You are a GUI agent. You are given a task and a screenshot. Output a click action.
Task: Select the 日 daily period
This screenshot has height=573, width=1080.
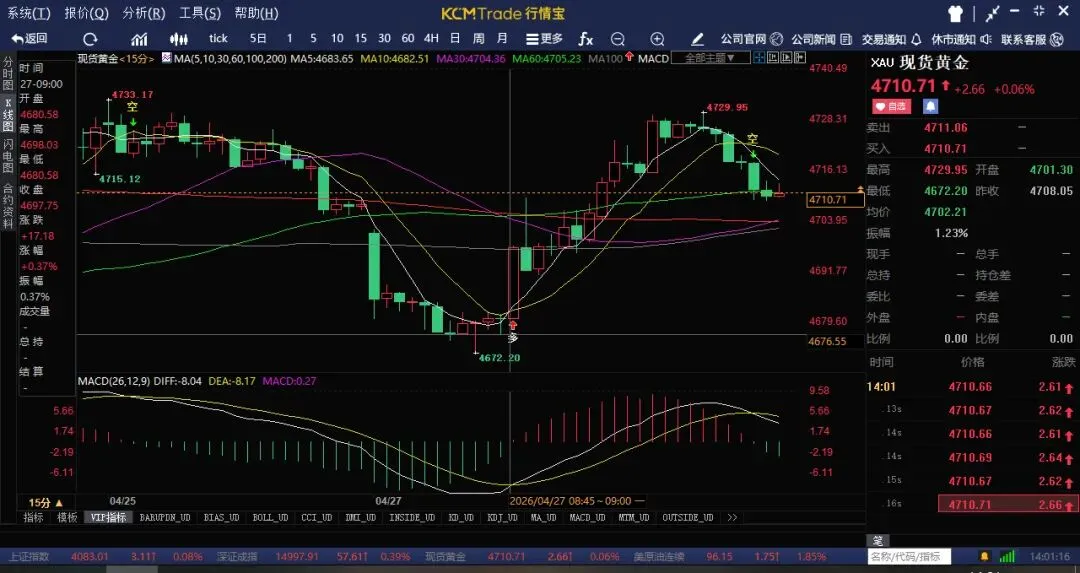pyautogui.click(x=455, y=39)
